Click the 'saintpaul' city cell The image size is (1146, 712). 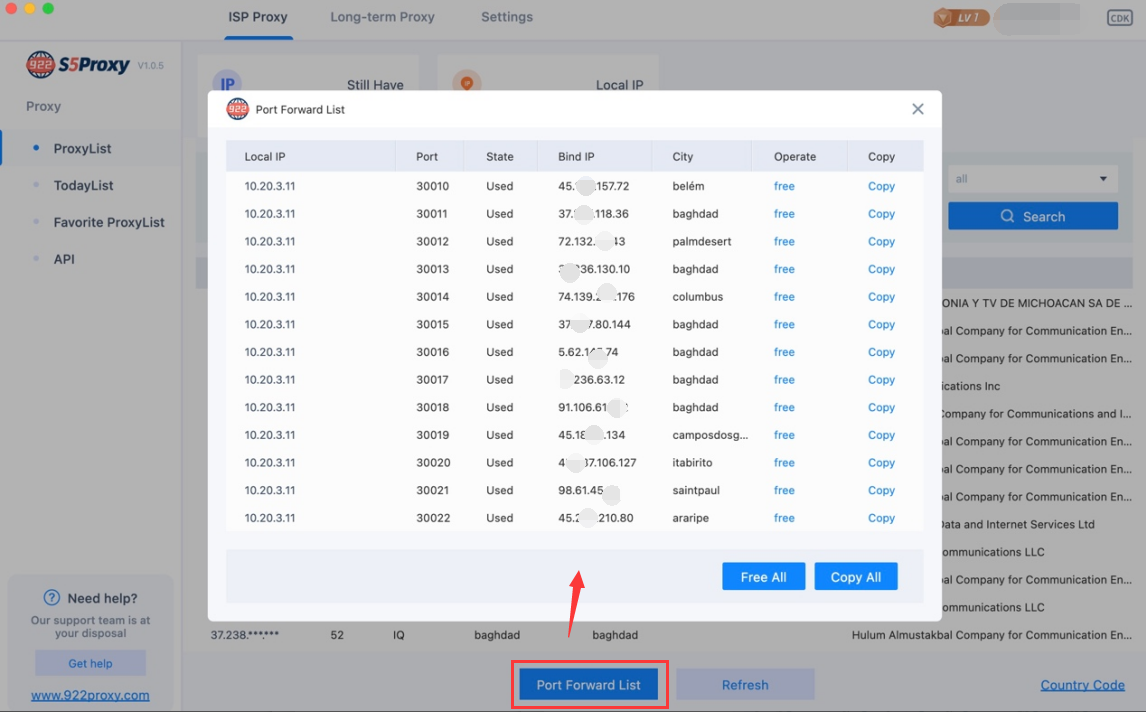[x=696, y=491]
